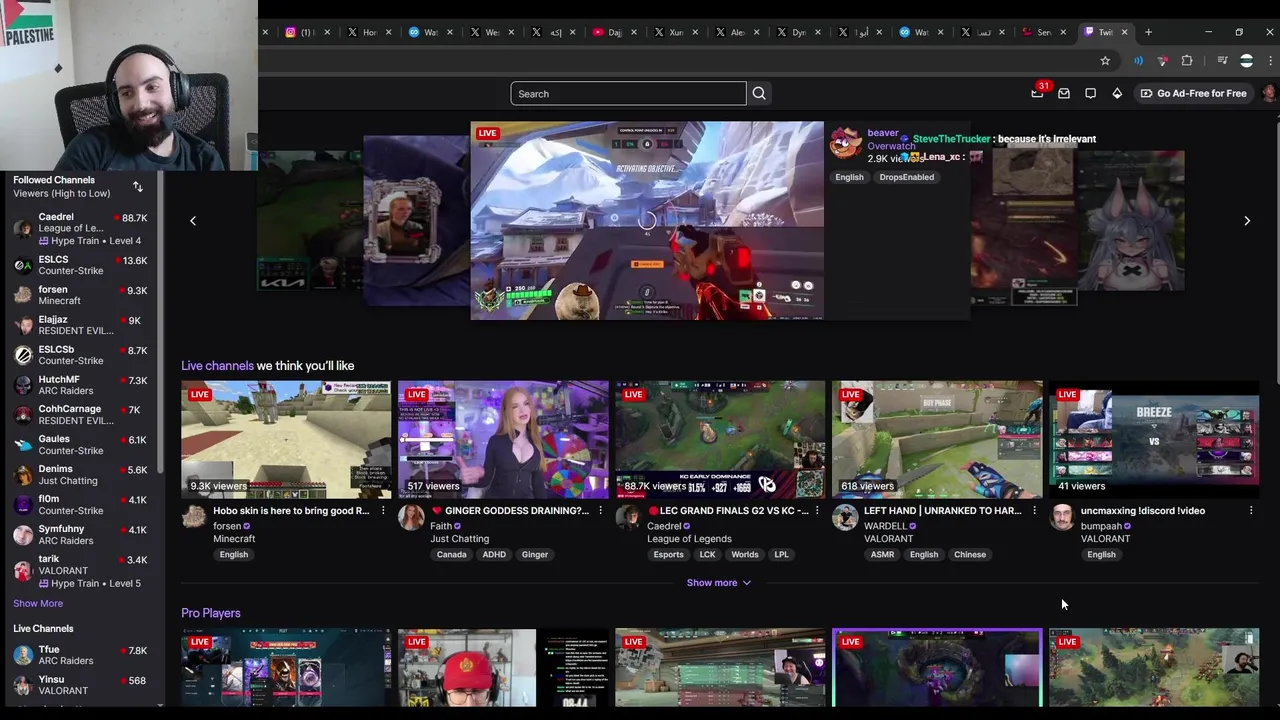
Task: Go to next featured stream in carousel
Action: pos(1247,220)
